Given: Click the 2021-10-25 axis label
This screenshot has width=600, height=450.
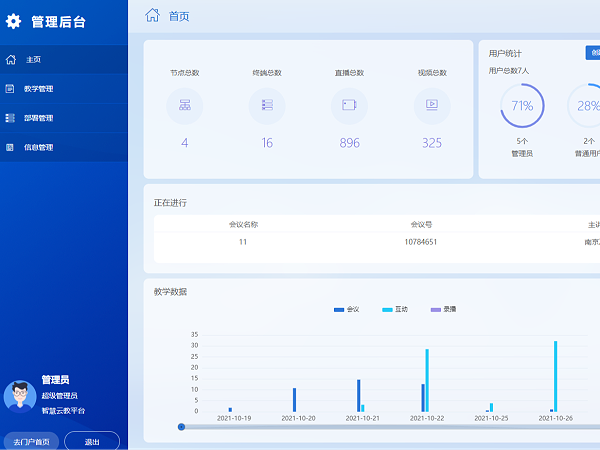Looking at the screenshot, I should pyautogui.click(x=491, y=418).
